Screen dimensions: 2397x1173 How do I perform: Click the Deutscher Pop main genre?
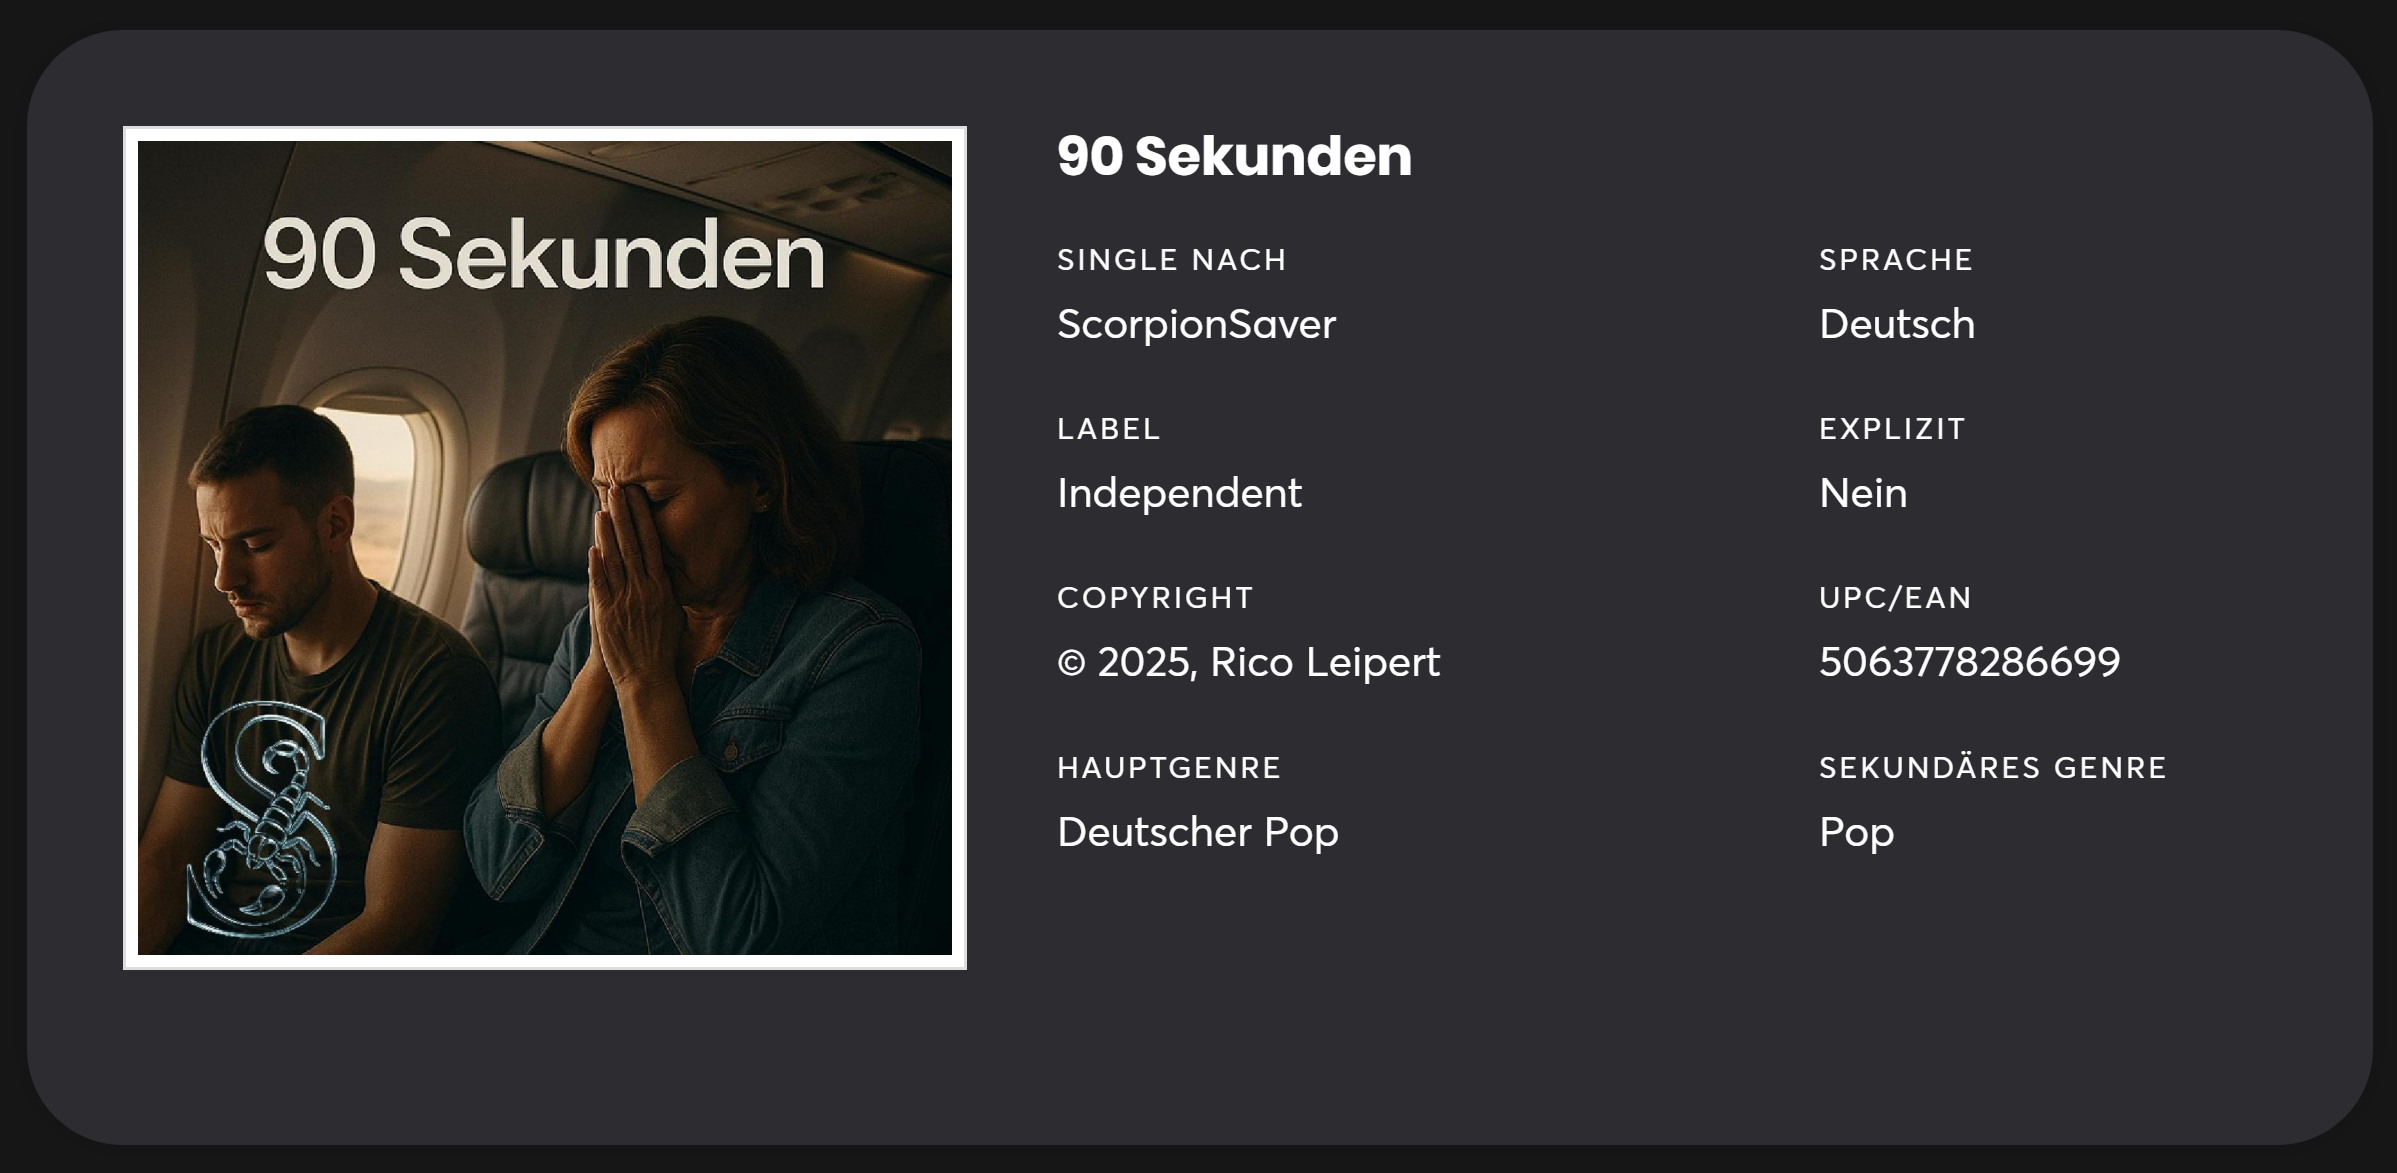pos(1197,832)
